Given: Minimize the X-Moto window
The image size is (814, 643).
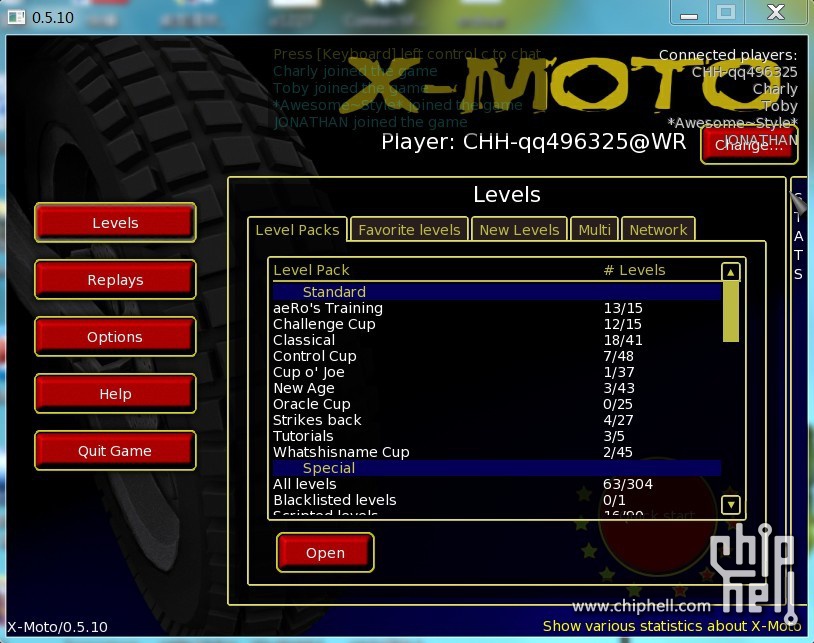Looking at the screenshot, I should tap(689, 13).
